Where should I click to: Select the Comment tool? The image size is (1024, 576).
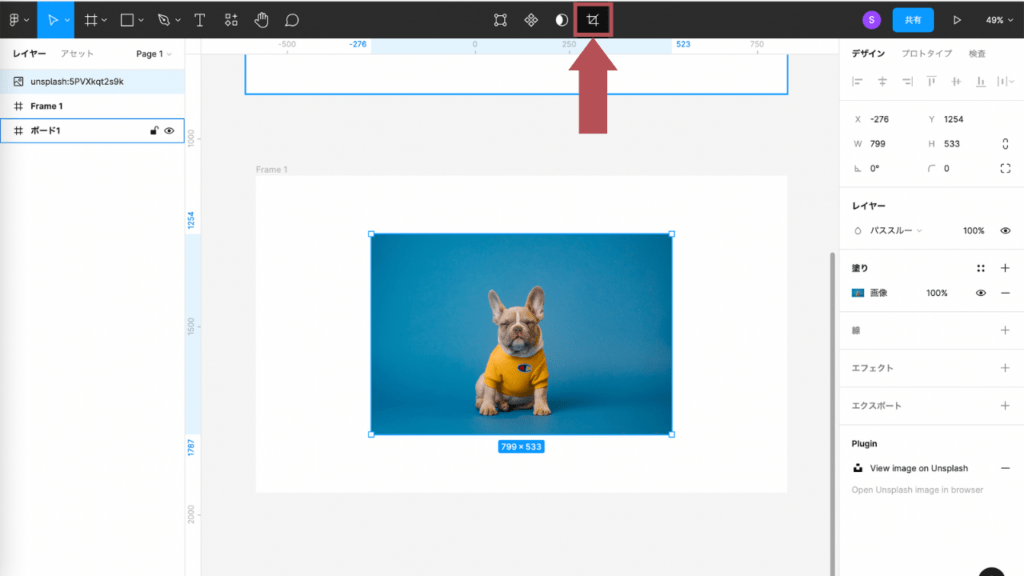tap(292, 20)
